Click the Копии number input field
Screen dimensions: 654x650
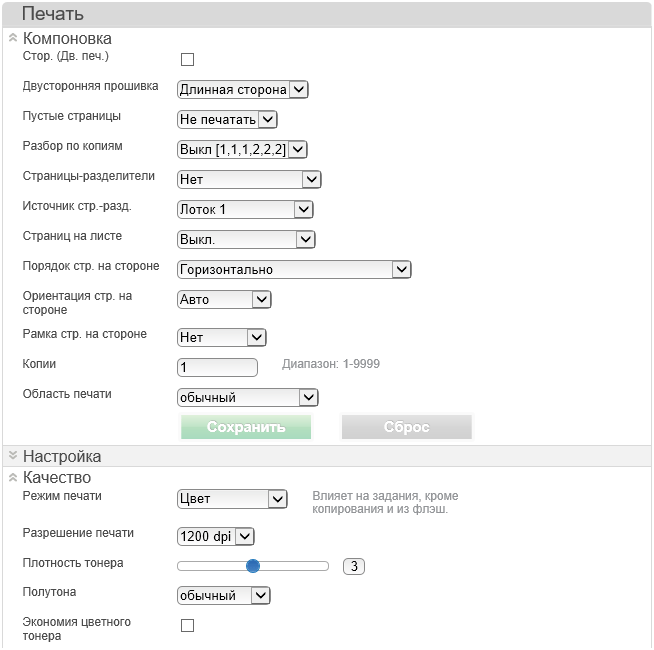click(217, 368)
